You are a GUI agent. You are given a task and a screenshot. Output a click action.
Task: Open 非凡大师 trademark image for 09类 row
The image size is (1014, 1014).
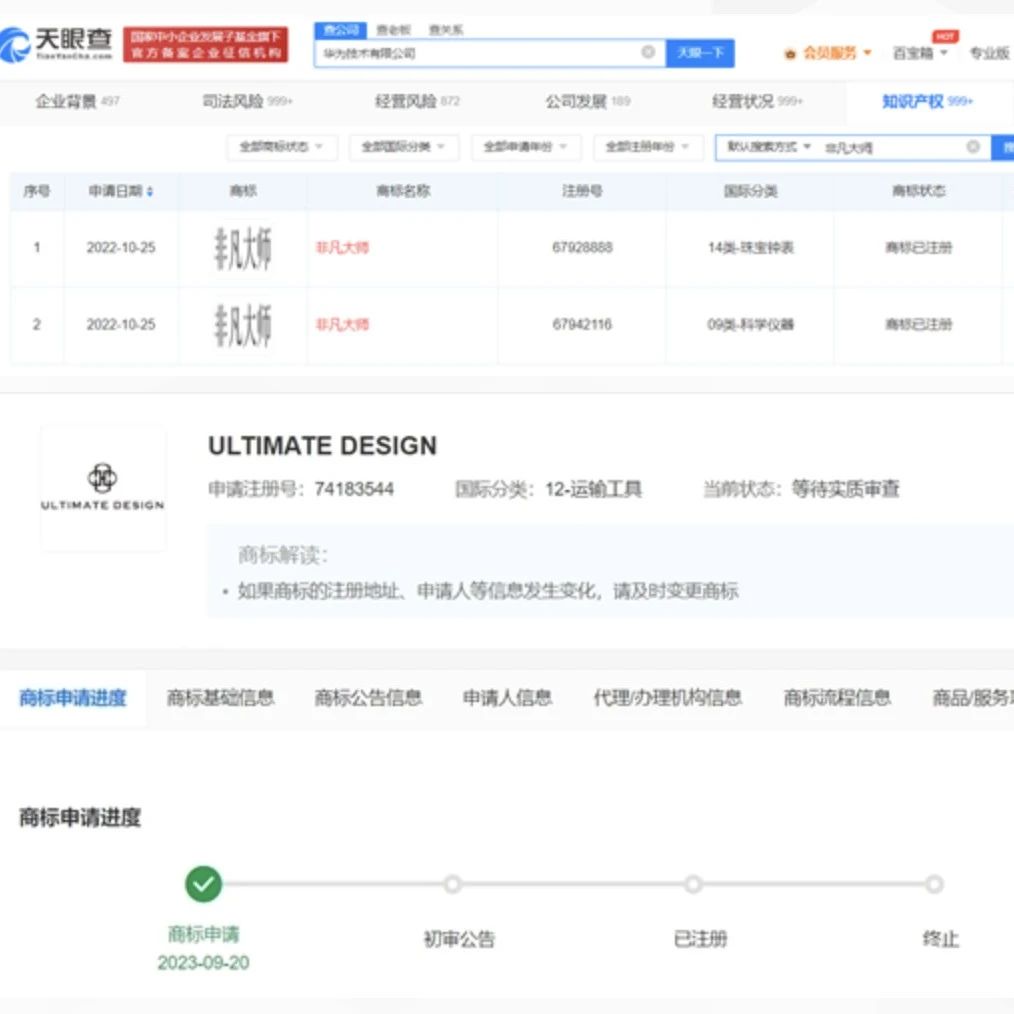coord(243,325)
